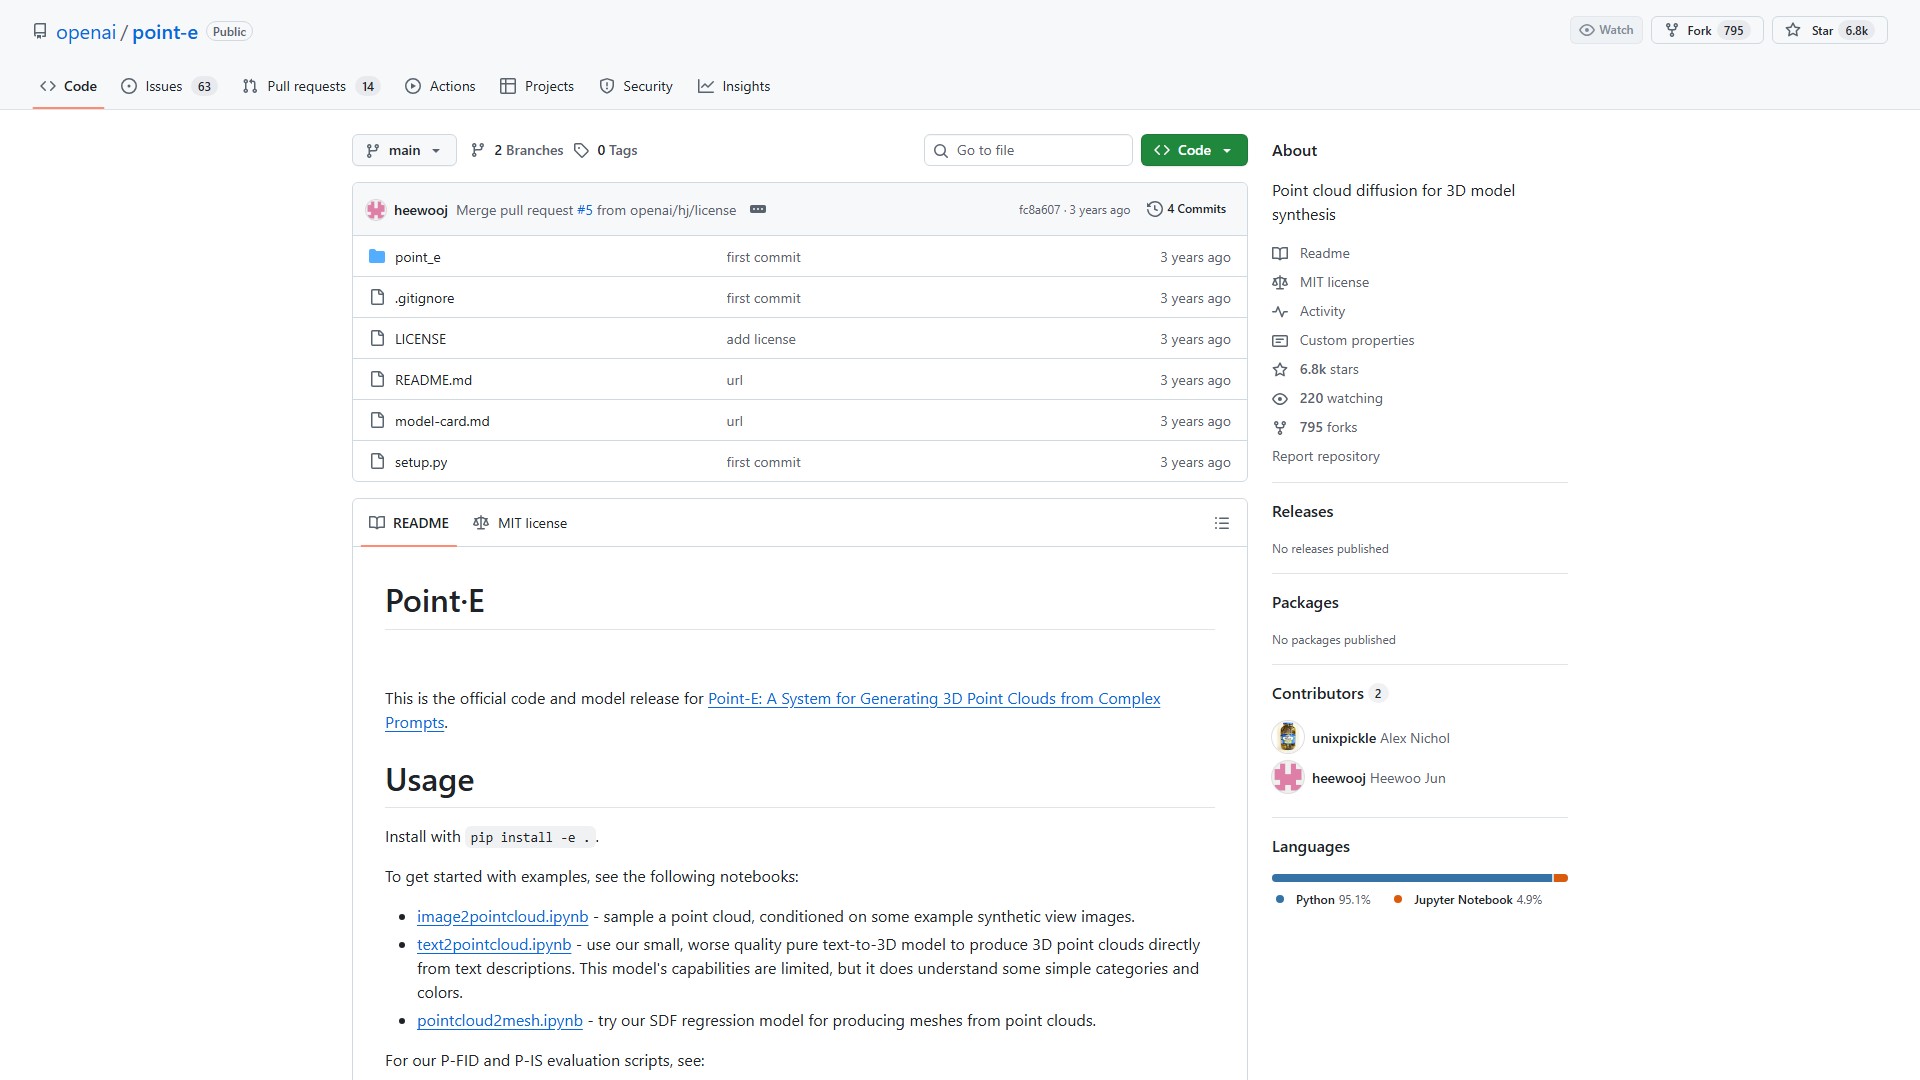
Task: Click heewooj avatar in commit header
Action: pyautogui.click(x=376, y=210)
